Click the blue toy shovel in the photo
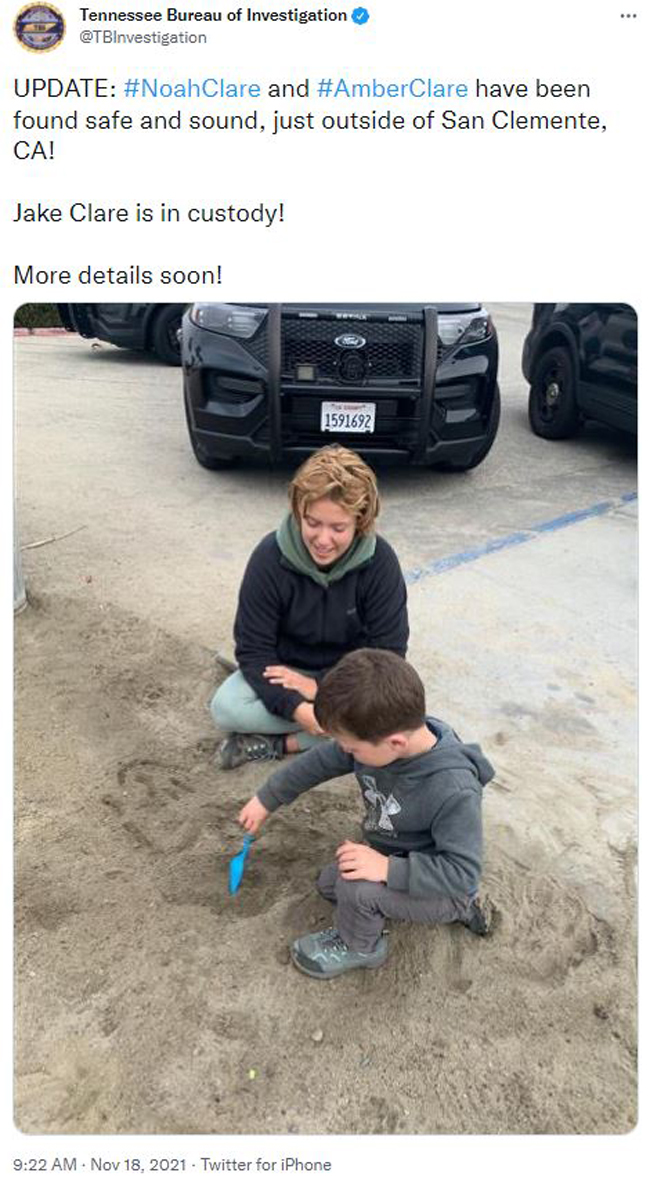Image resolution: width=650 pixels, height=1187 pixels. (x=240, y=864)
